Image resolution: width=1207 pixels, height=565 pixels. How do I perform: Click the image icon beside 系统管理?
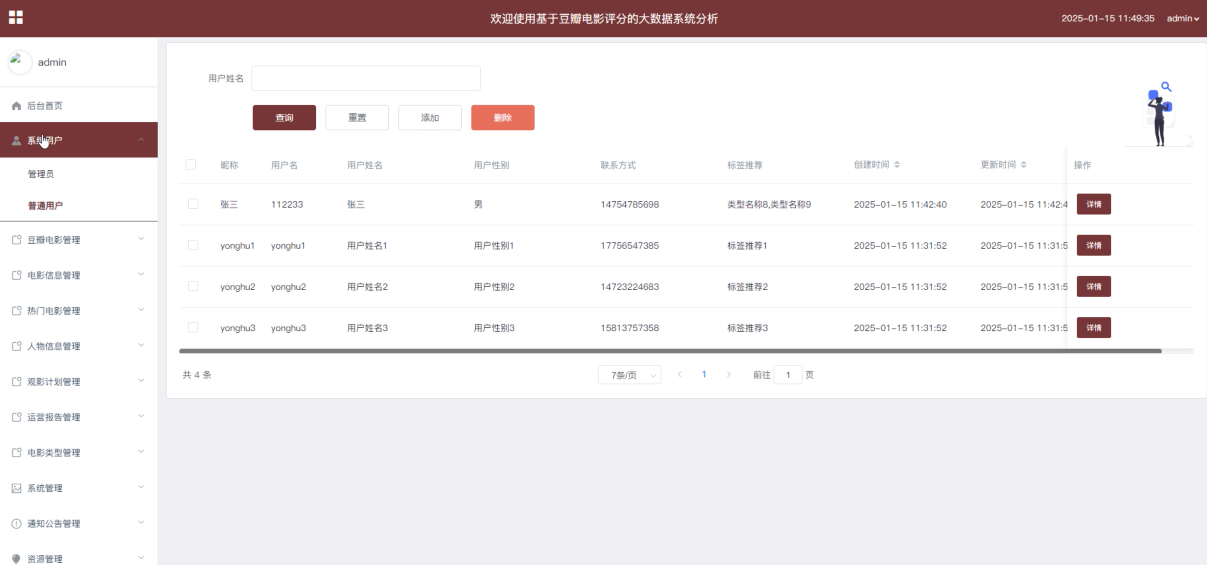pos(16,488)
